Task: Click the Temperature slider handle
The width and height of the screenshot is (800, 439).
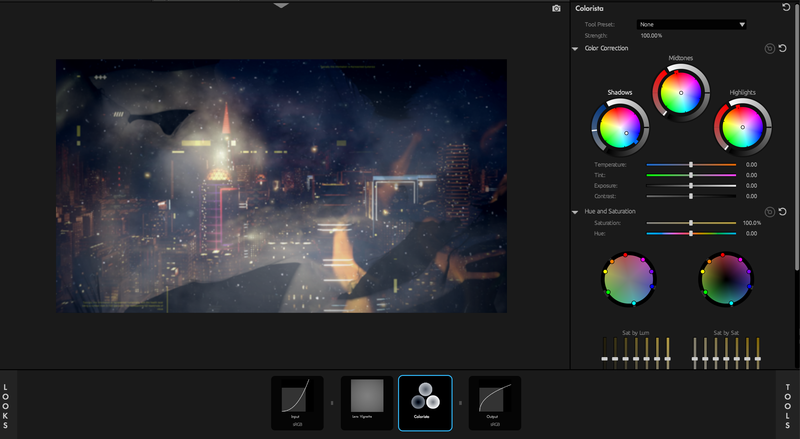Action: pyautogui.click(x=691, y=164)
